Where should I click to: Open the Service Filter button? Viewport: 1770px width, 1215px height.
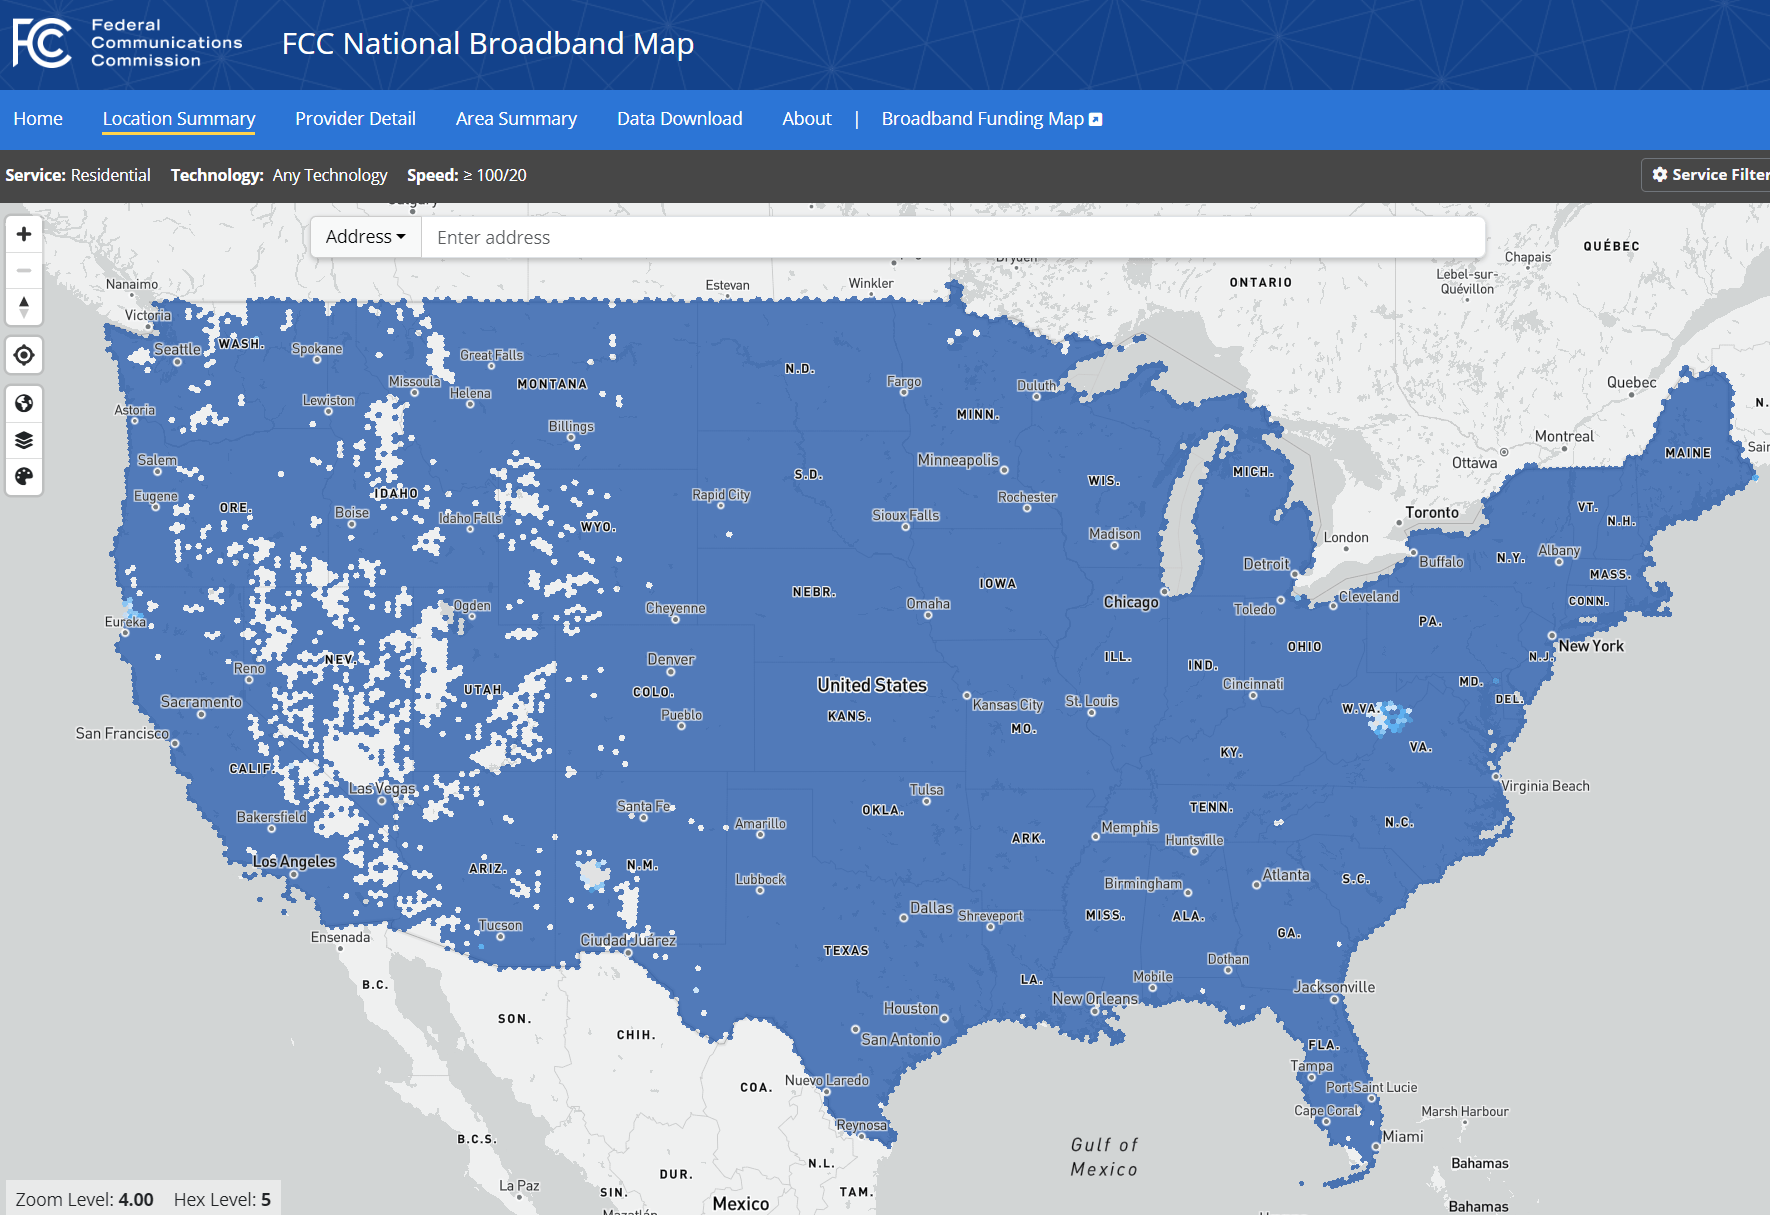tap(1706, 175)
